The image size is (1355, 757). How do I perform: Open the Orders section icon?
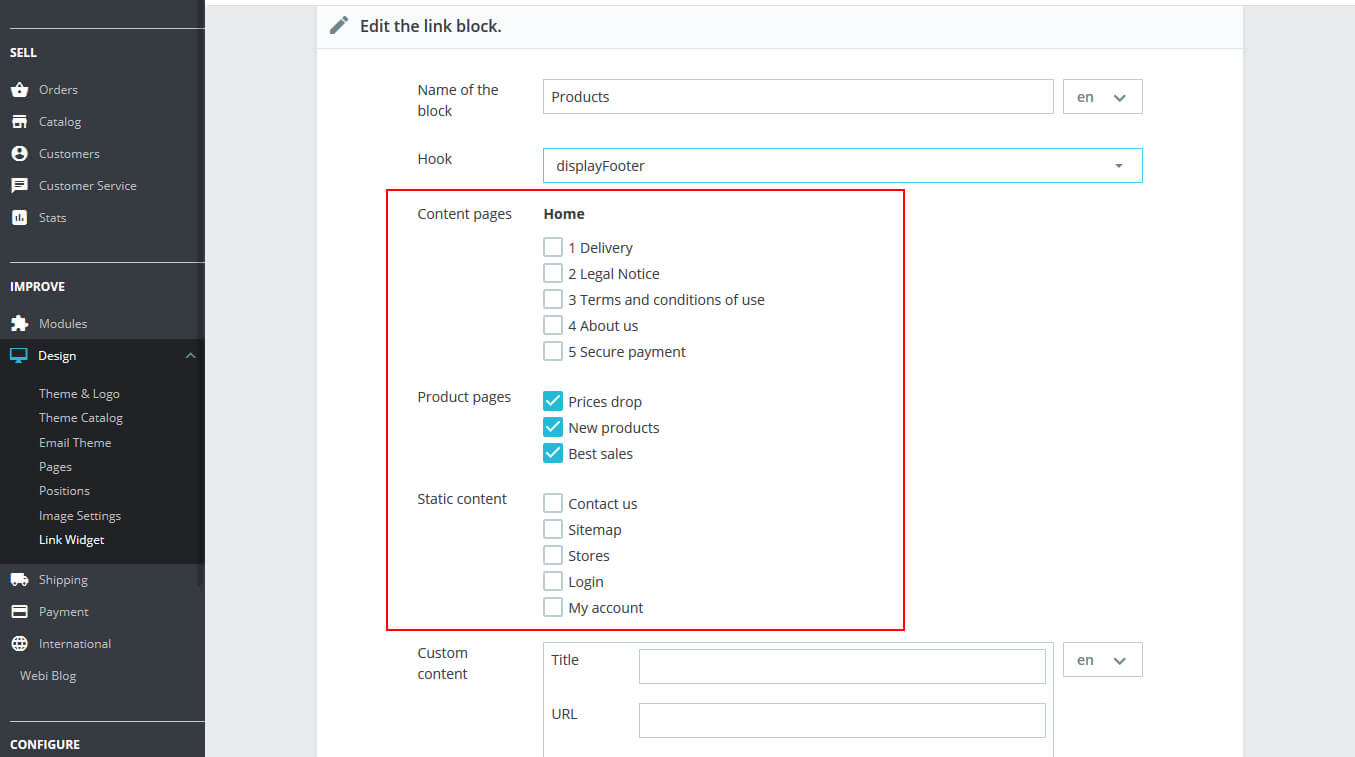pos(22,89)
